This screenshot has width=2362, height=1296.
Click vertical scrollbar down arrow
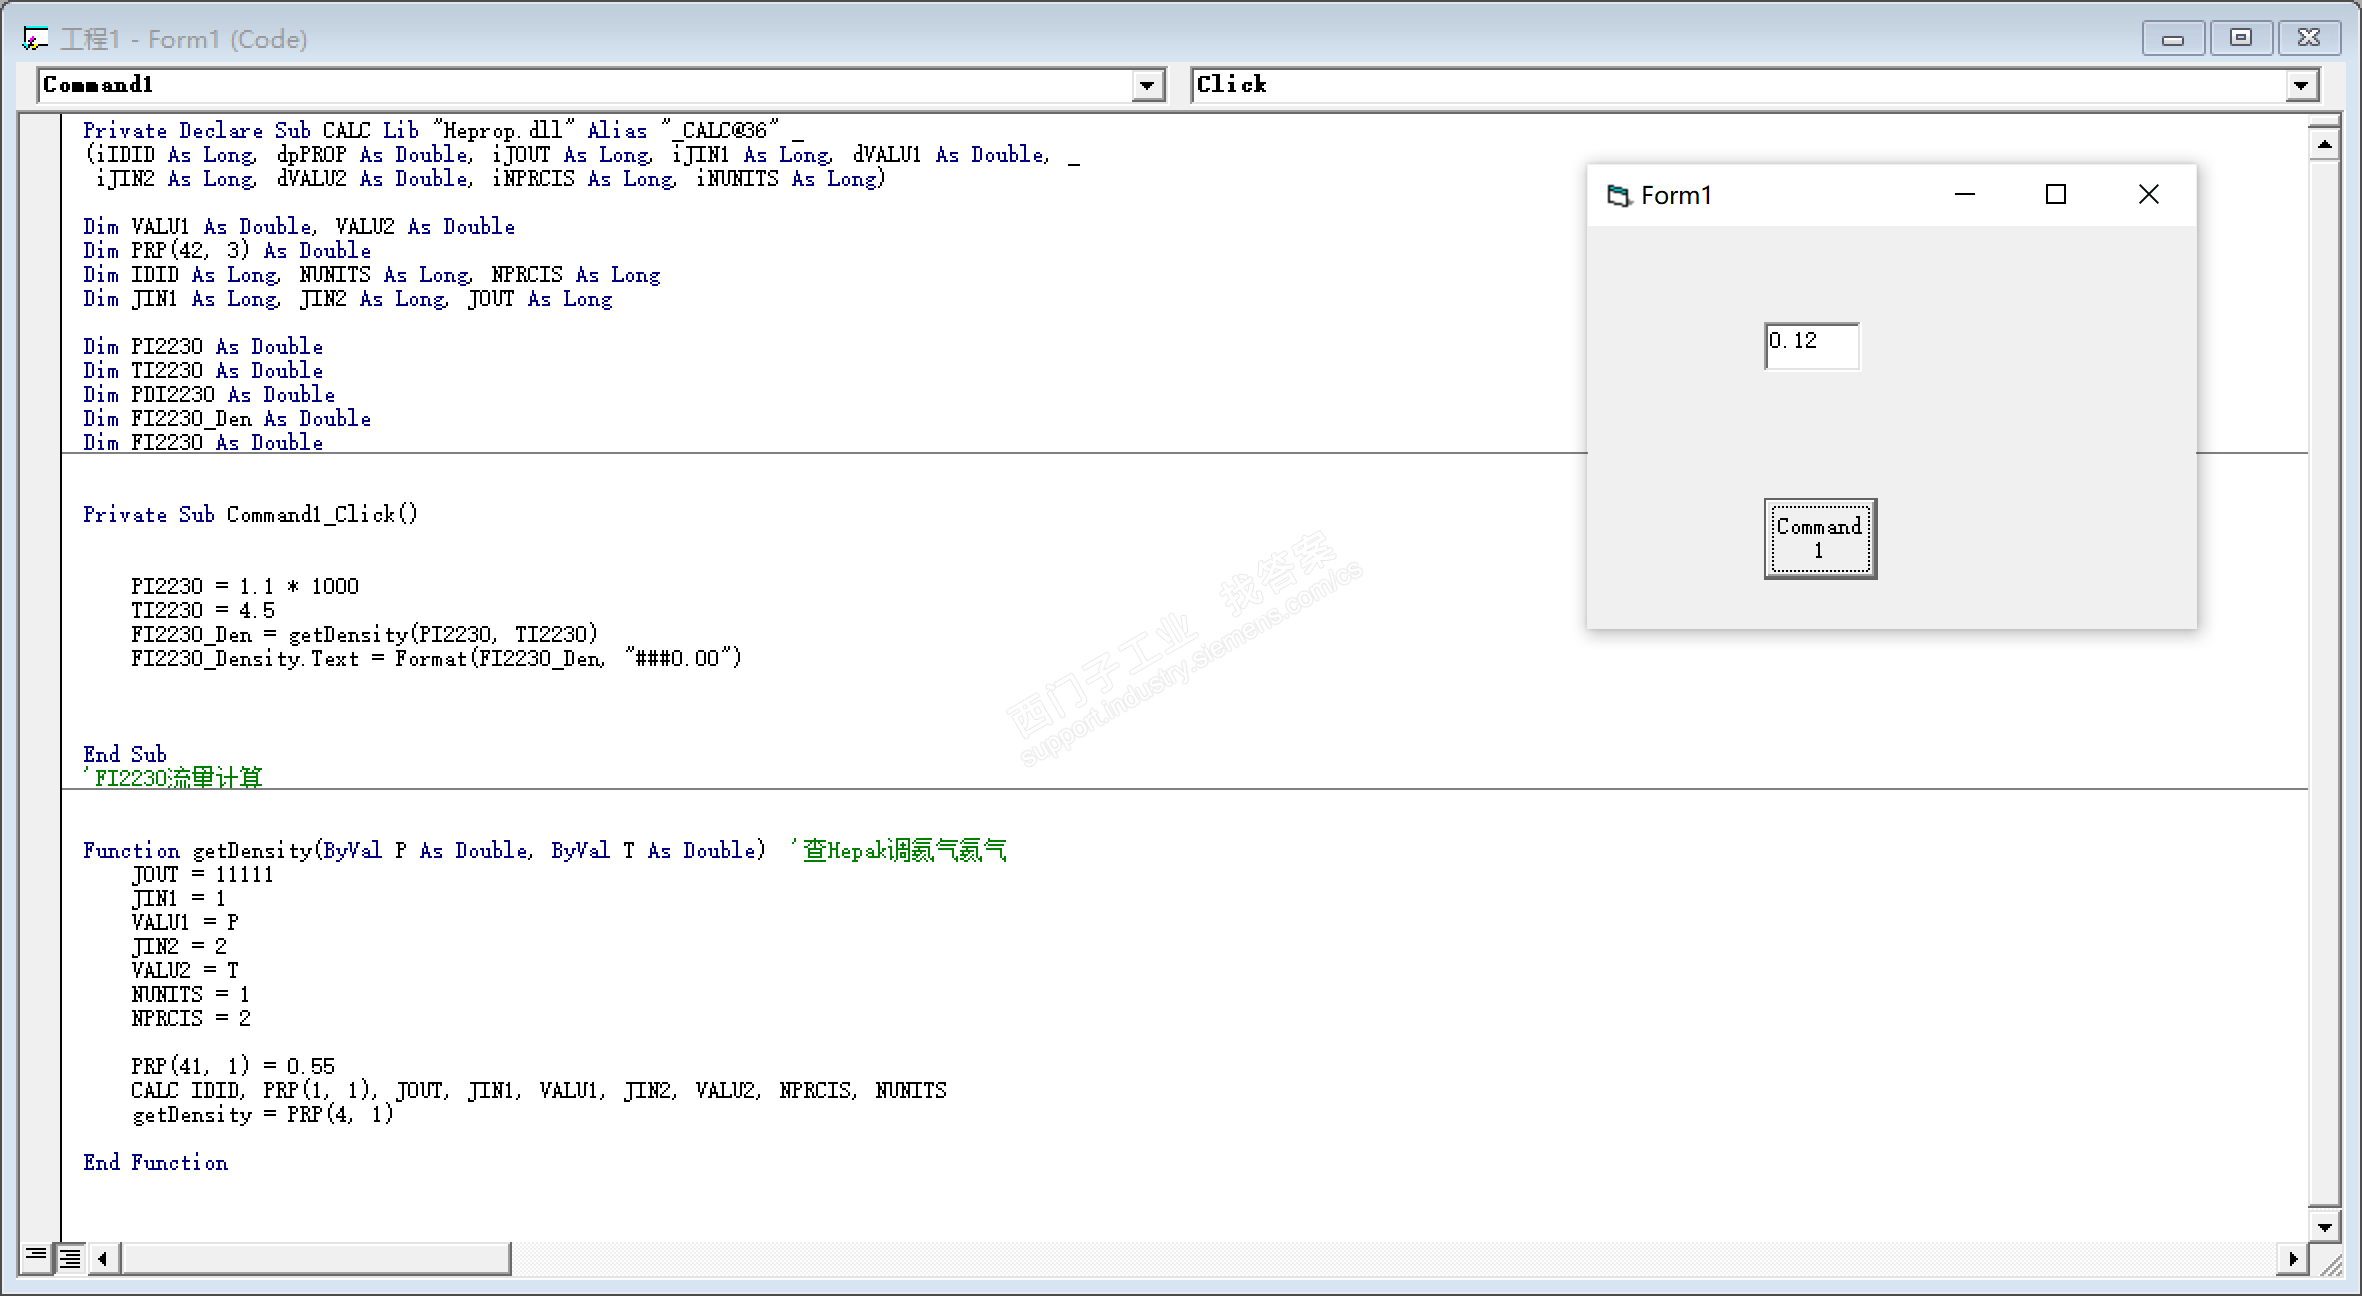coord(2324,1226)
